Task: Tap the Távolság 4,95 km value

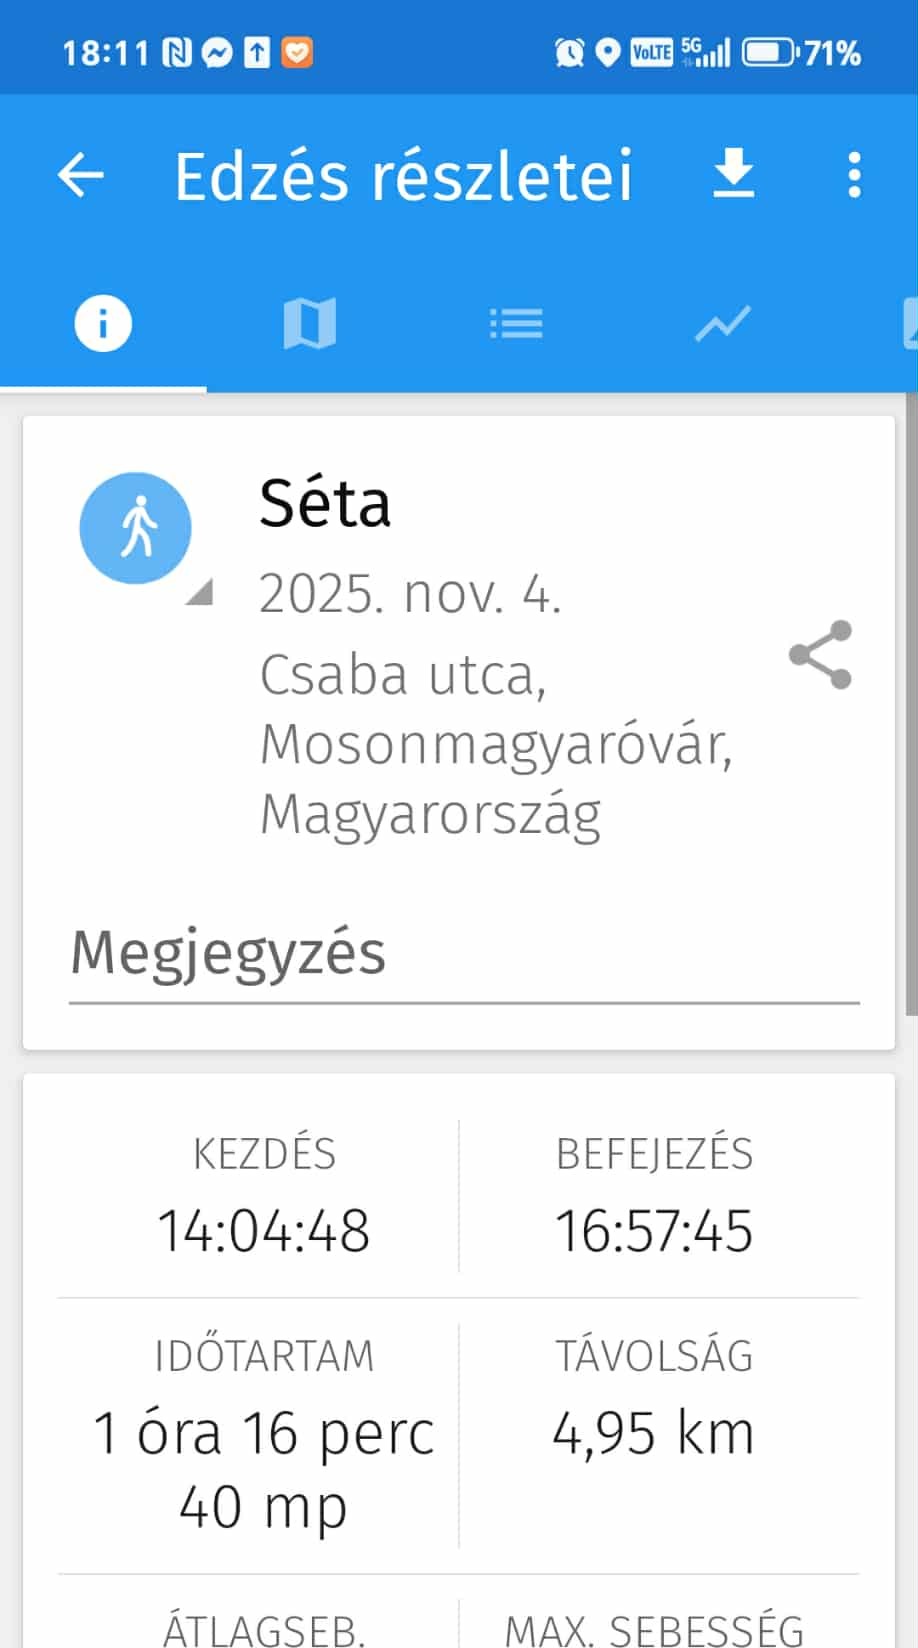Action: pyautogui.click(x=654, y=1433)
